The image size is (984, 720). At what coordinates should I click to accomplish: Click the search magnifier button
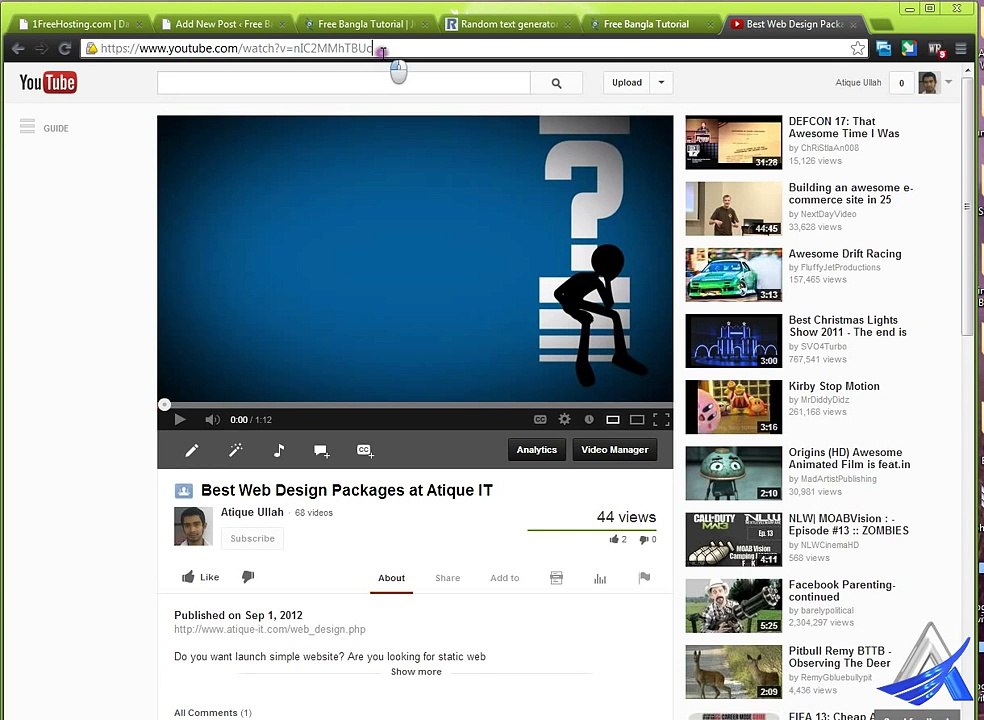557,83
